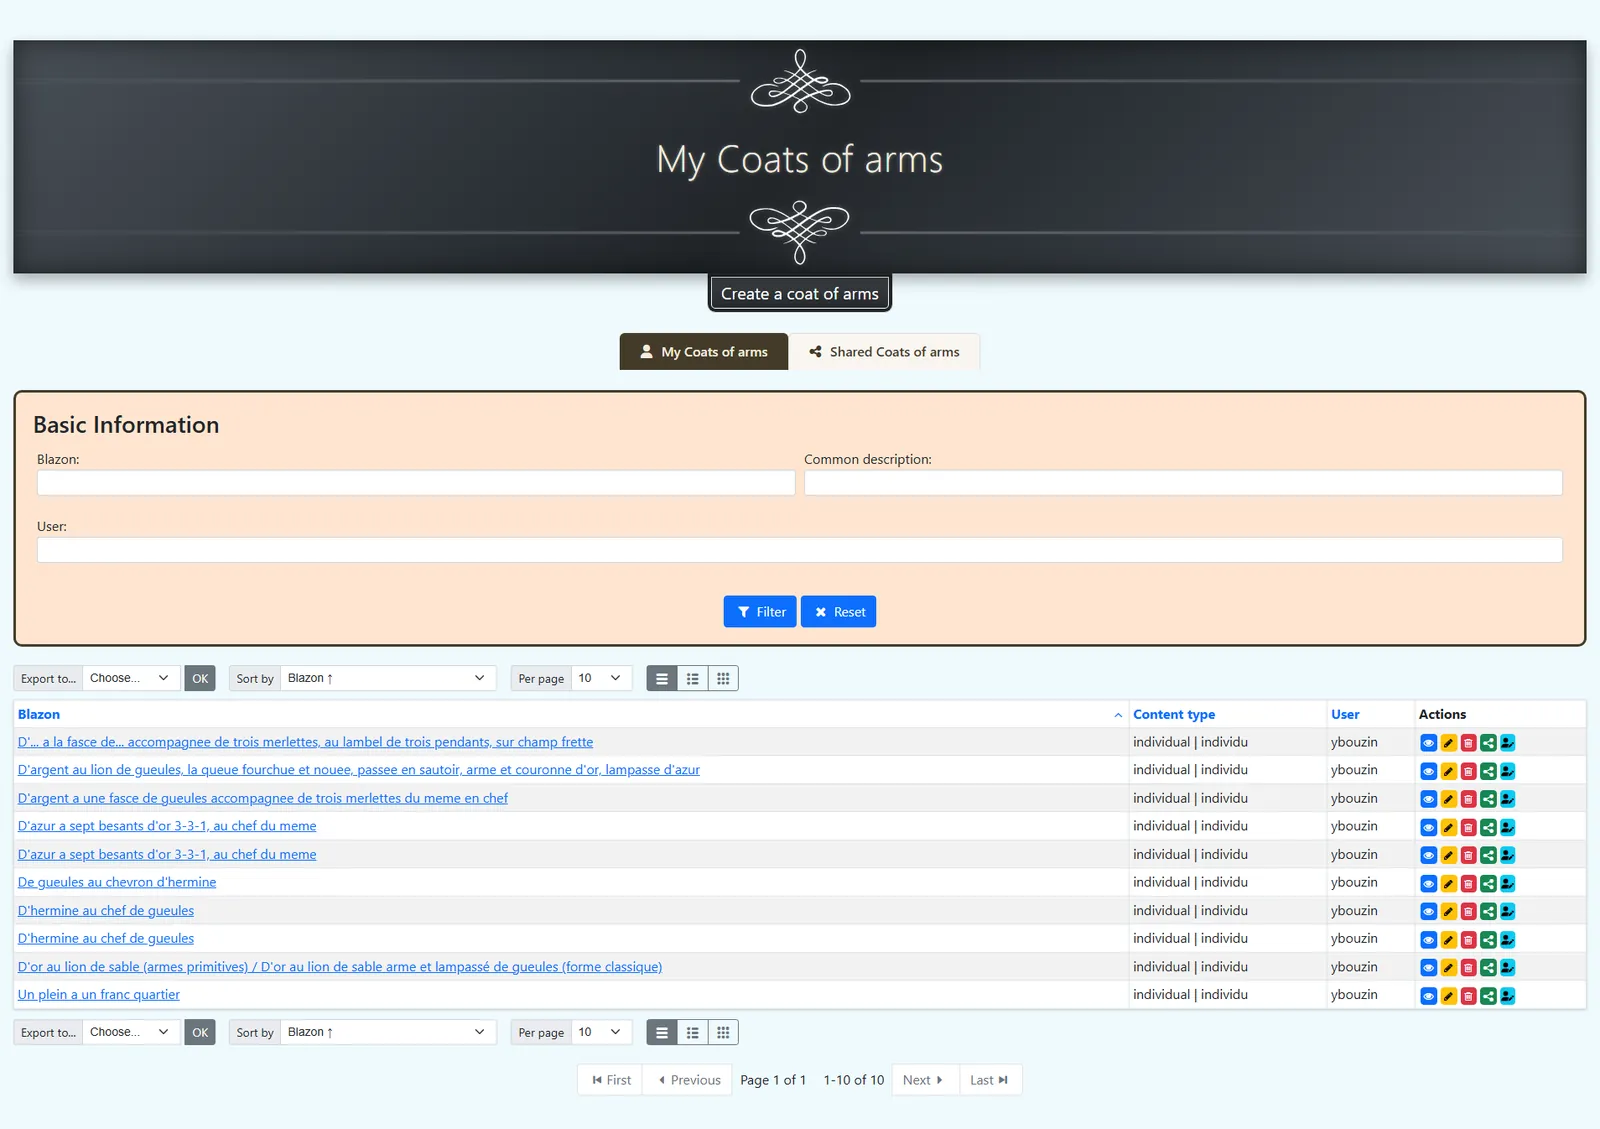
Task: Switch to the Shared Coats of arms tab
Action: point(884,352)
